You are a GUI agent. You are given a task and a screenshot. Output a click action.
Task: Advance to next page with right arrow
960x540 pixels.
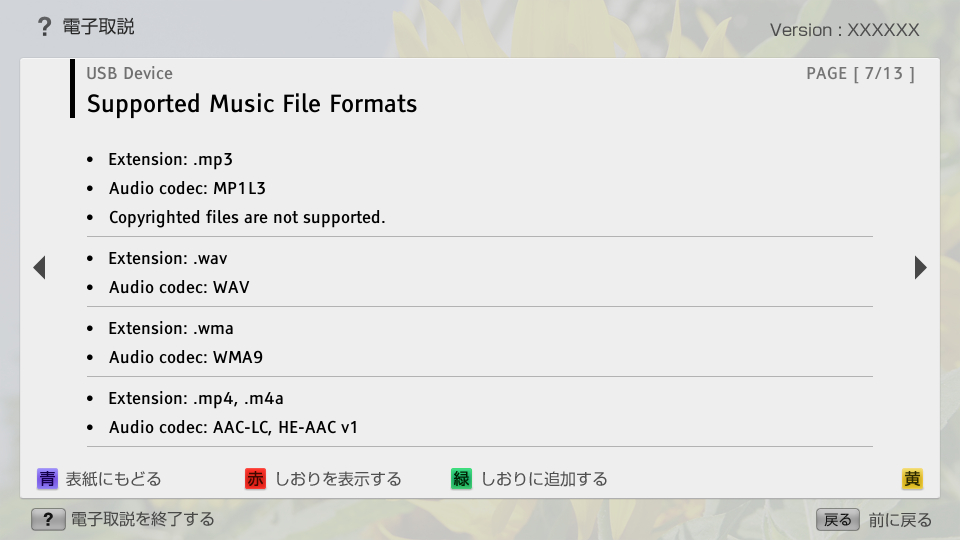tap(920, 268)
